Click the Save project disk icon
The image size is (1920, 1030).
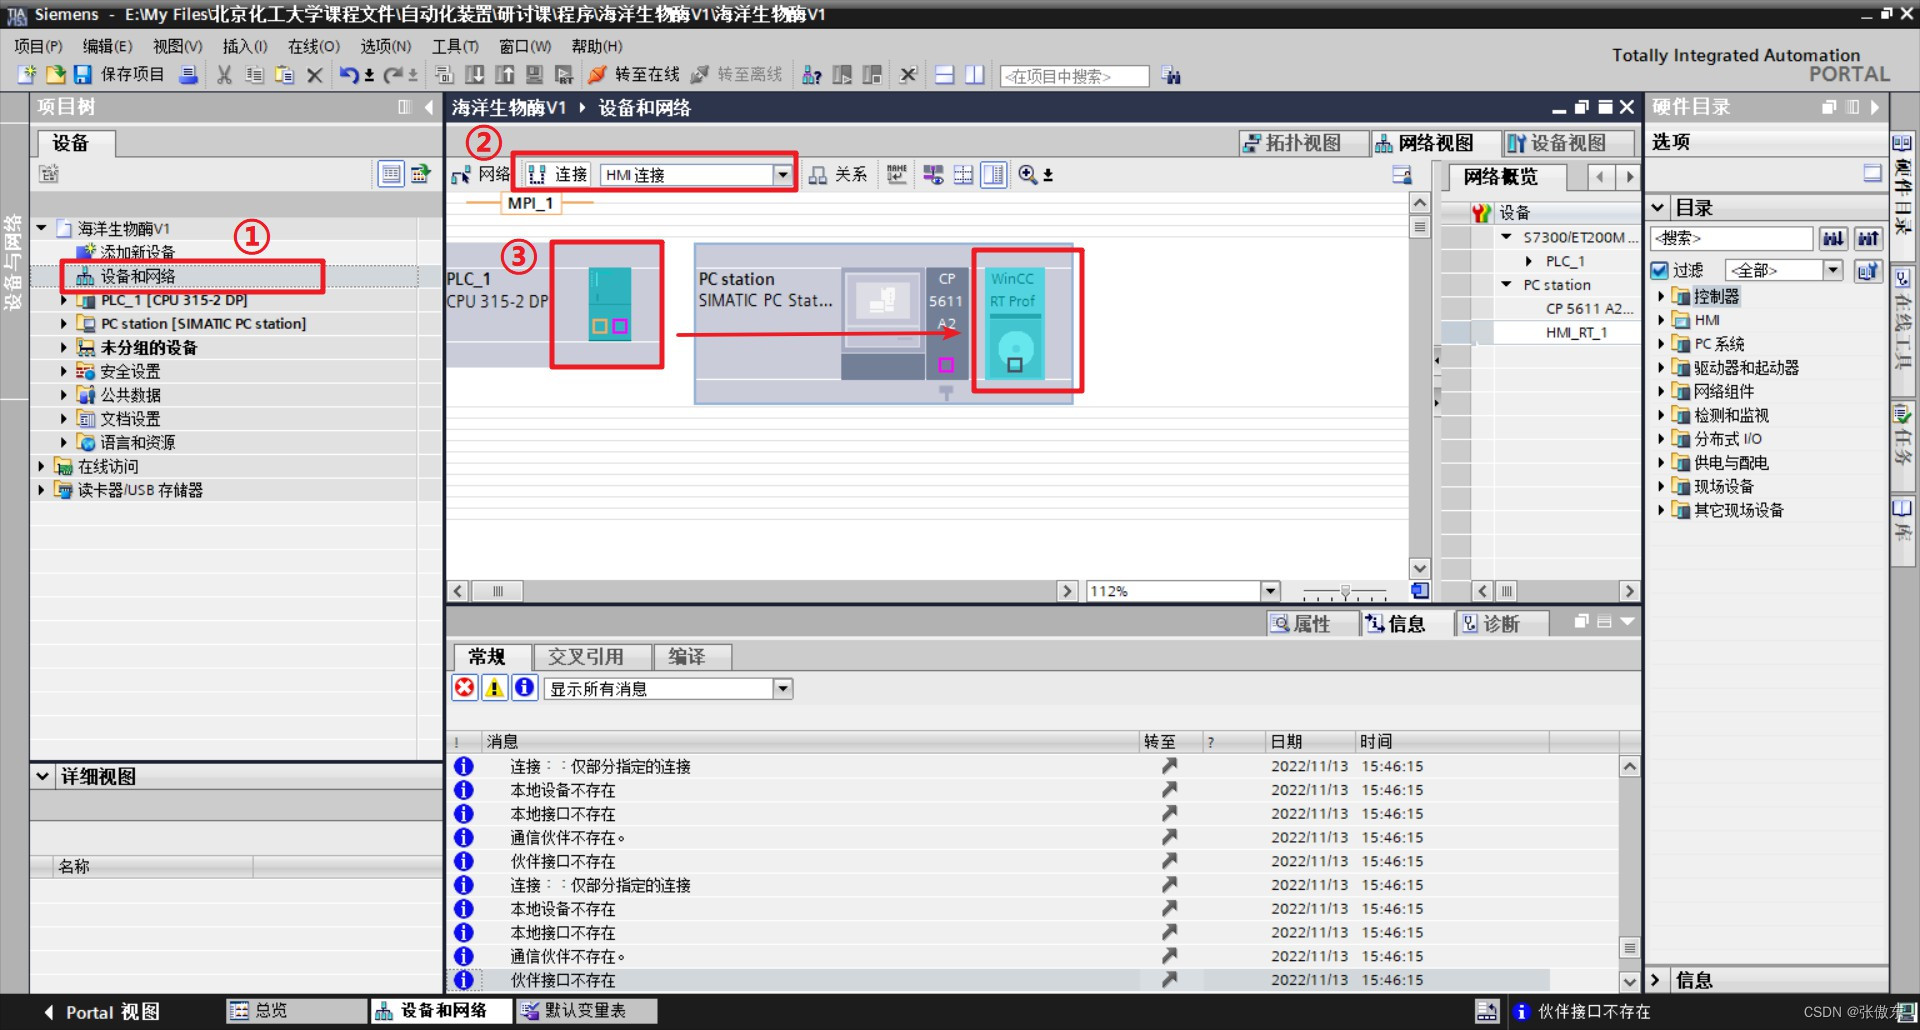click(x=83, y=75)
